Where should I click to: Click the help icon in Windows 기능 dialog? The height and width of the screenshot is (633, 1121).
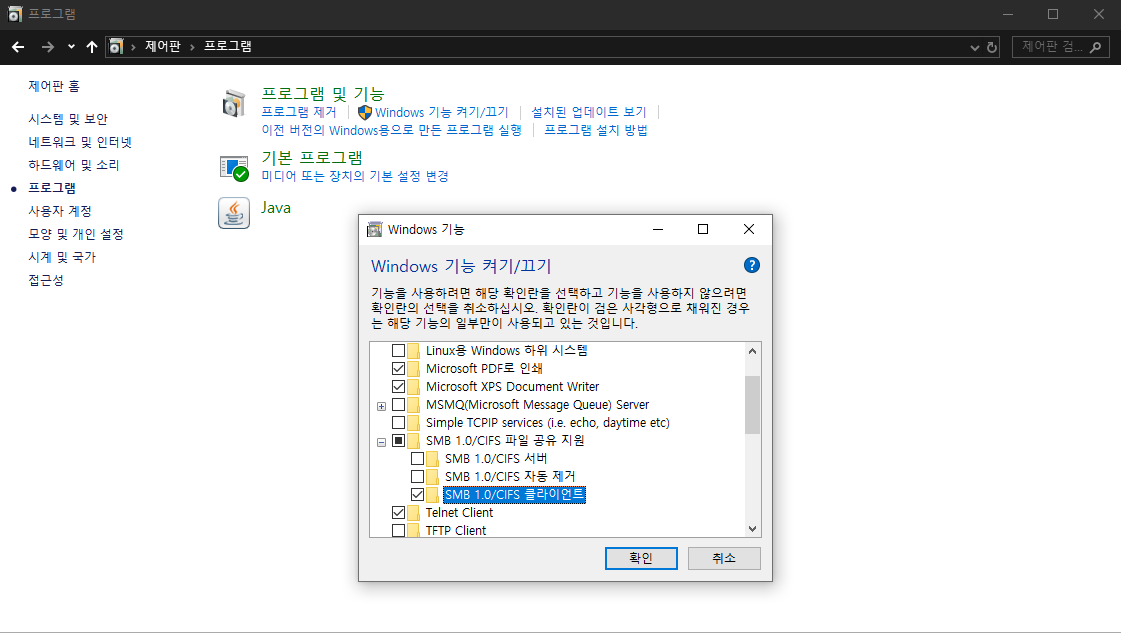click(x=751, y=265)
